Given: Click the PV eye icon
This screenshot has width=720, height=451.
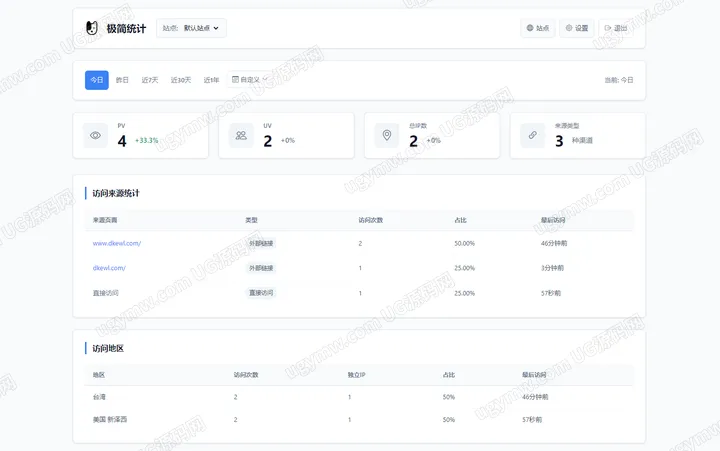Looking at the screenshot, I should (x=96, y=135).
